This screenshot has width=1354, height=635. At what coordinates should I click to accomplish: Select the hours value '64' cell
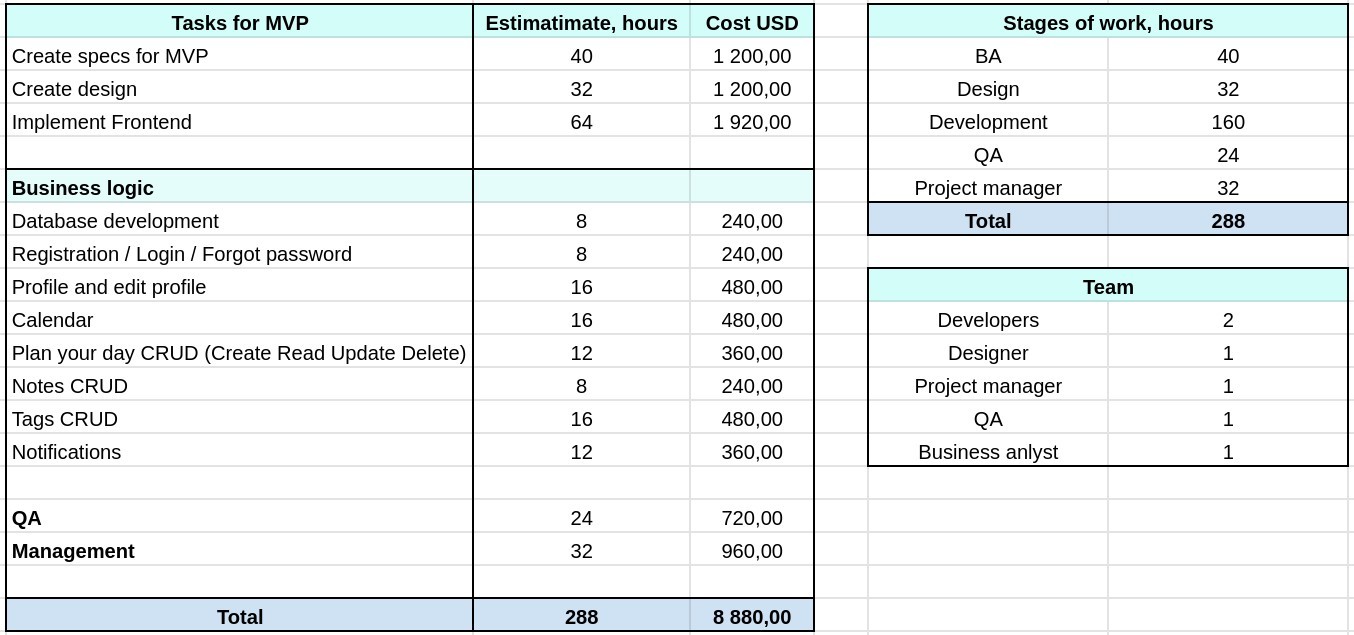tap(581, 122)
